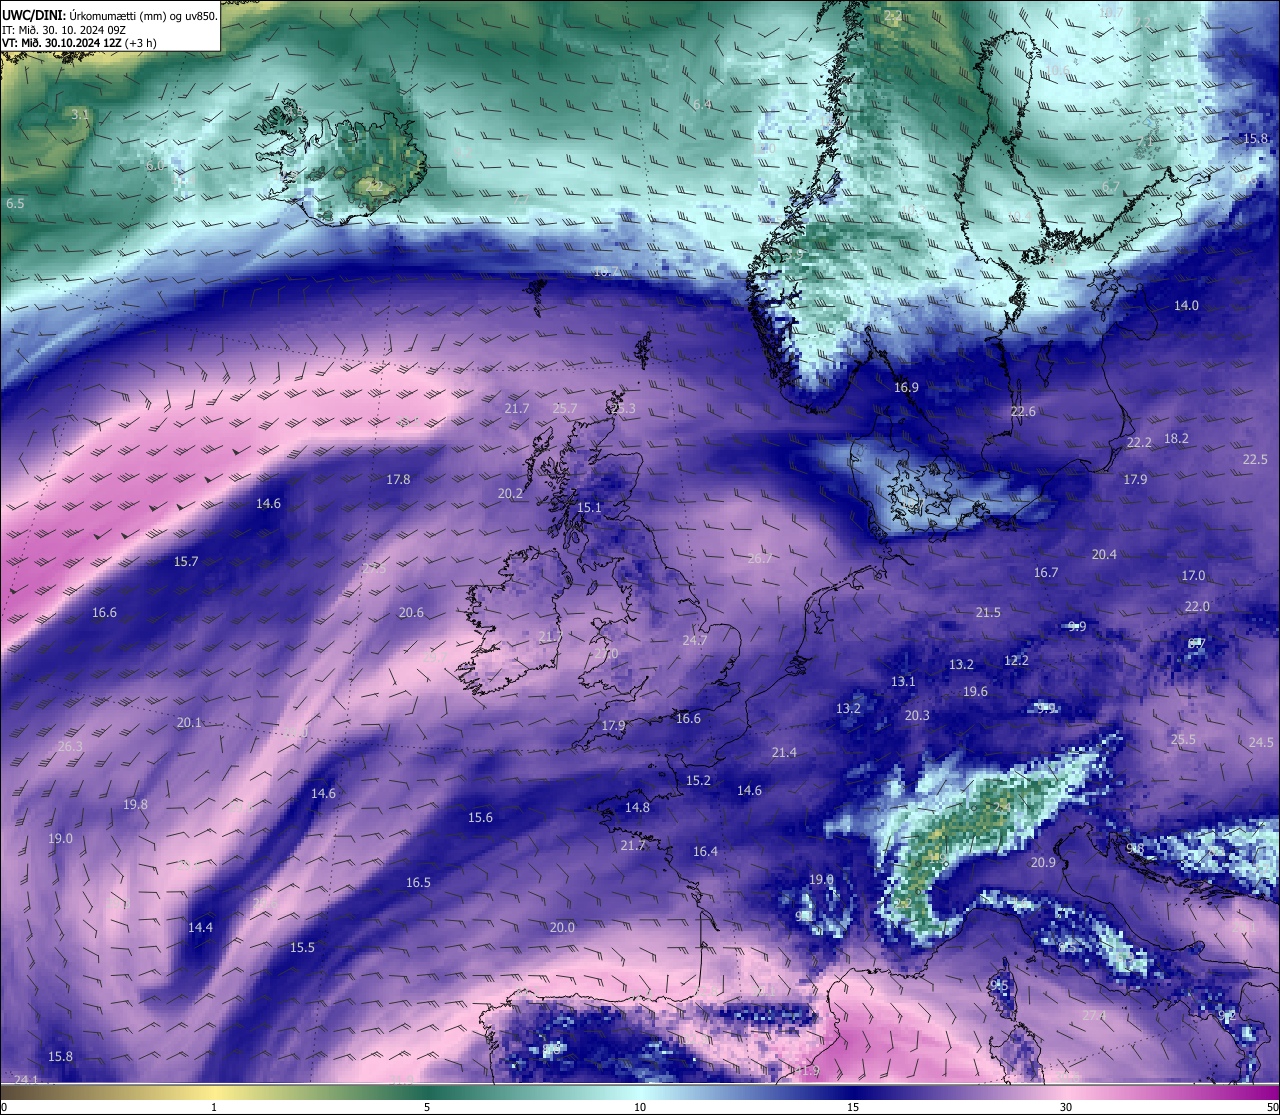Click the 15.7 value over the Atlantic
The image size is (1280, 1115).
pyautogui.click(x=186, y=561)
